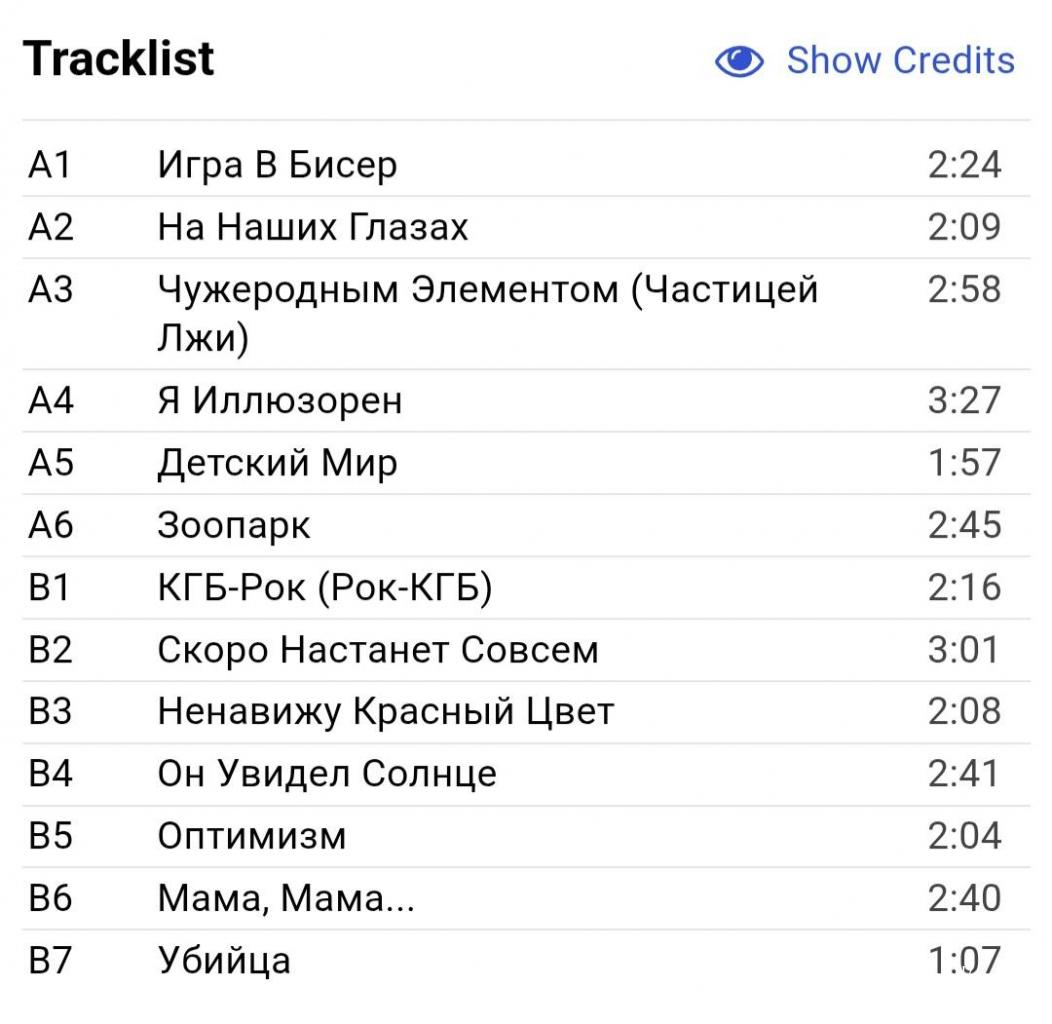The image size is (1052, 1024).
Task: Click the B5 position label
Action: (x=50, y=836)
